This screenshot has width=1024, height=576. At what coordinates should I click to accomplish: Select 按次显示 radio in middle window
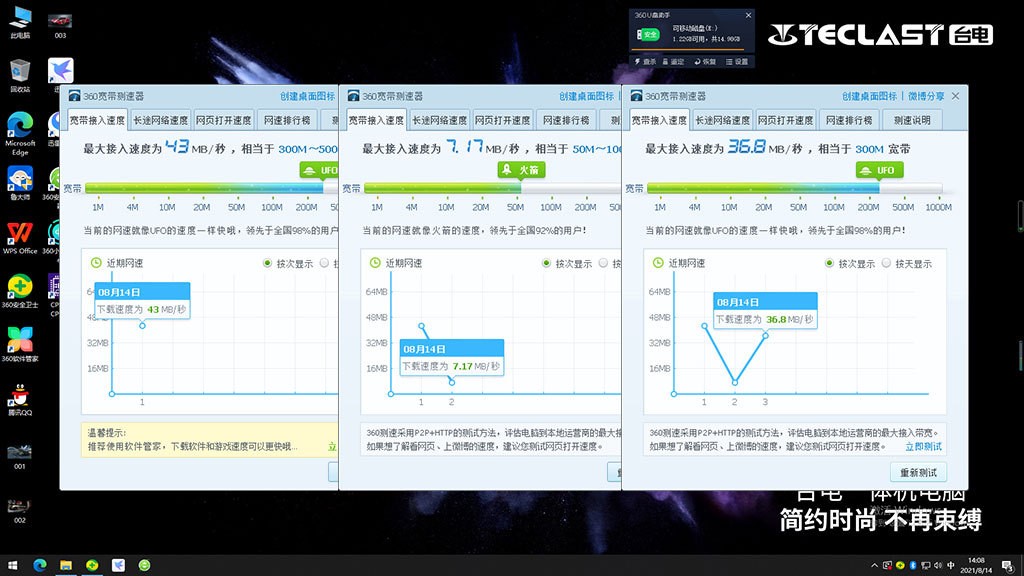(547, 263)
